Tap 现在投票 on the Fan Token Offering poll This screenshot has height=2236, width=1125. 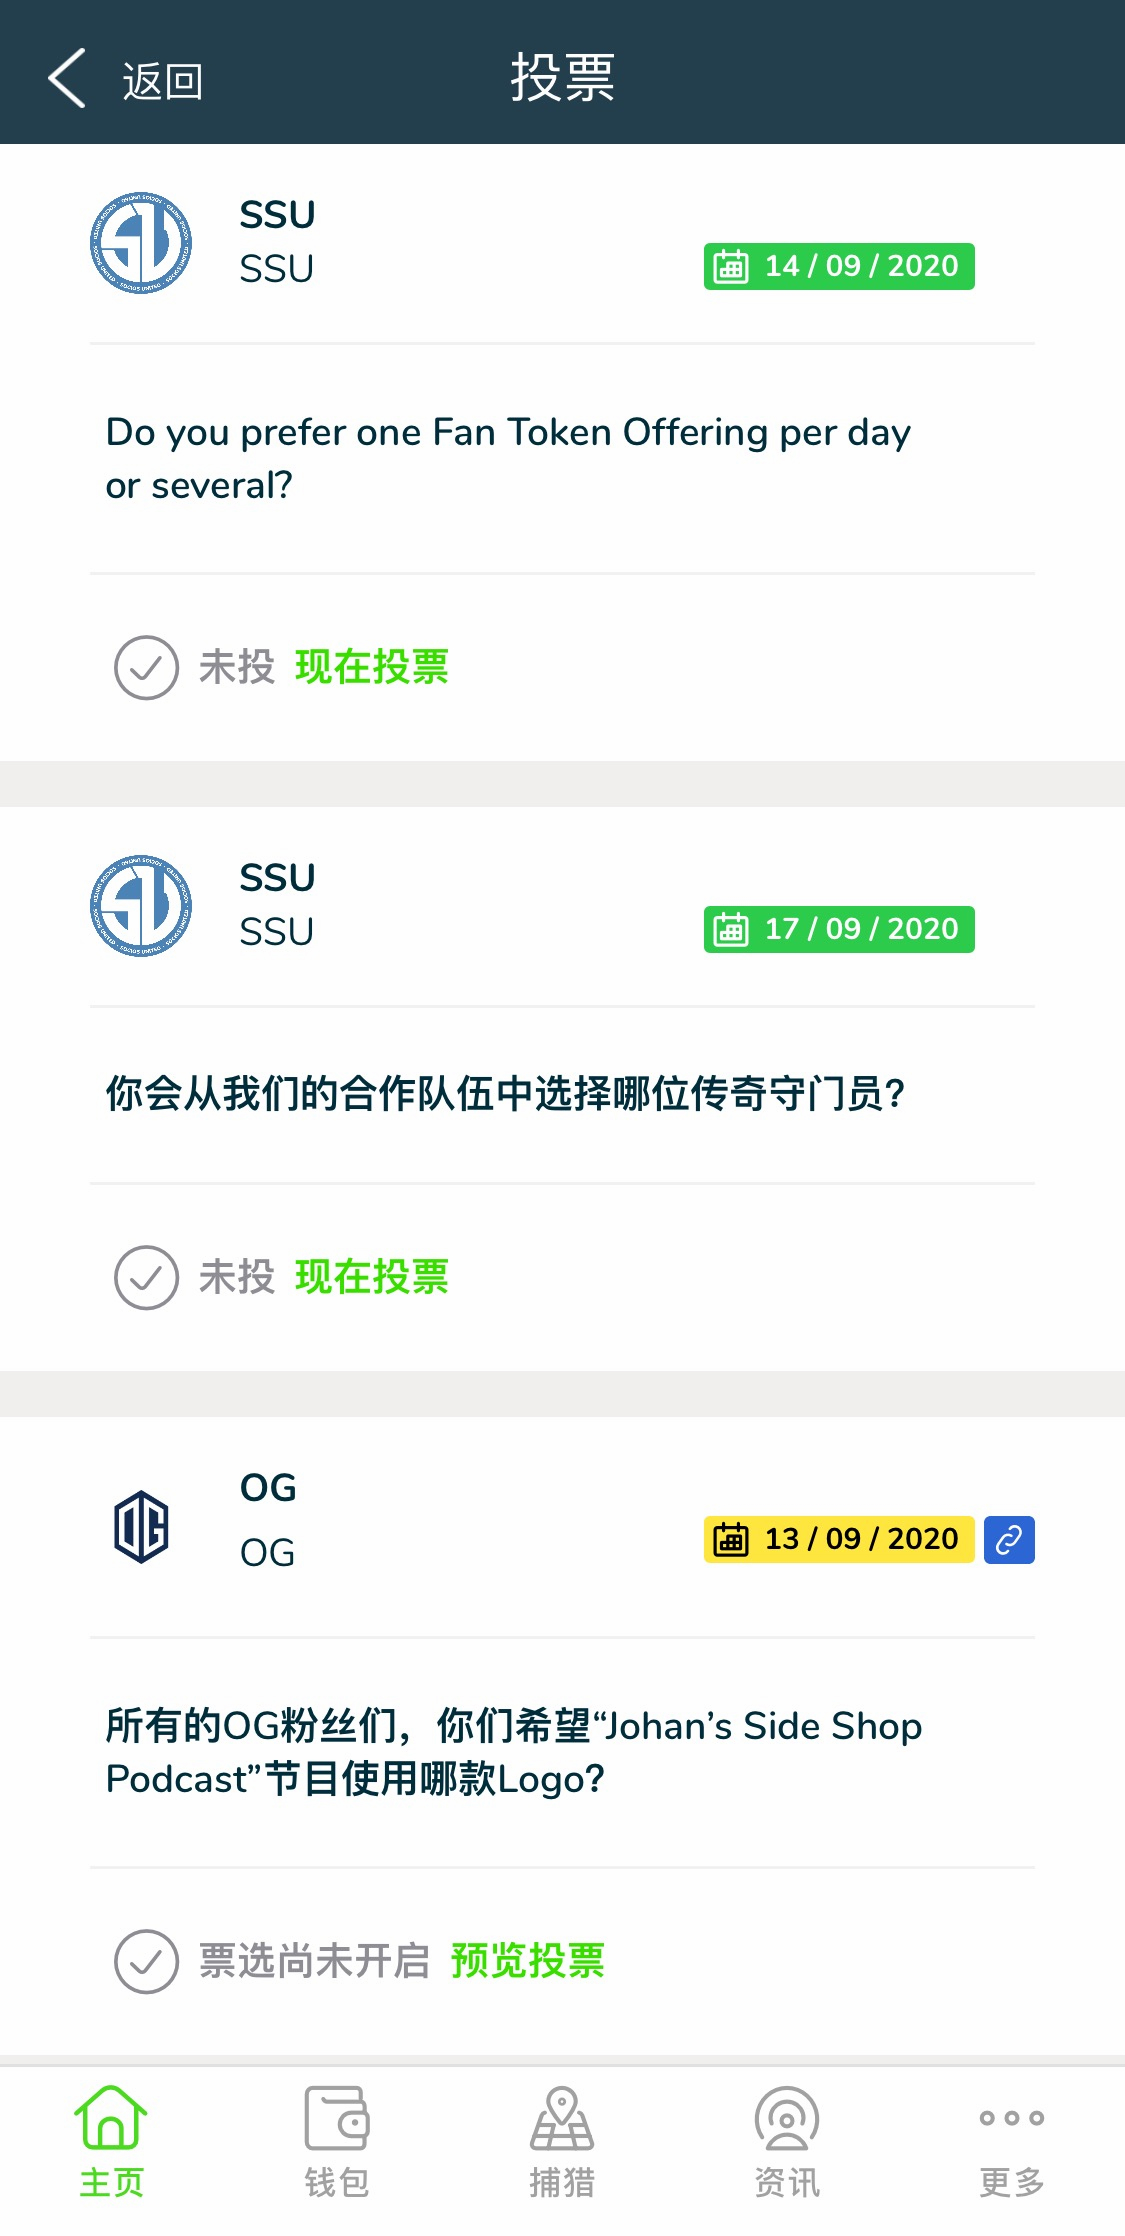(372, 667)
